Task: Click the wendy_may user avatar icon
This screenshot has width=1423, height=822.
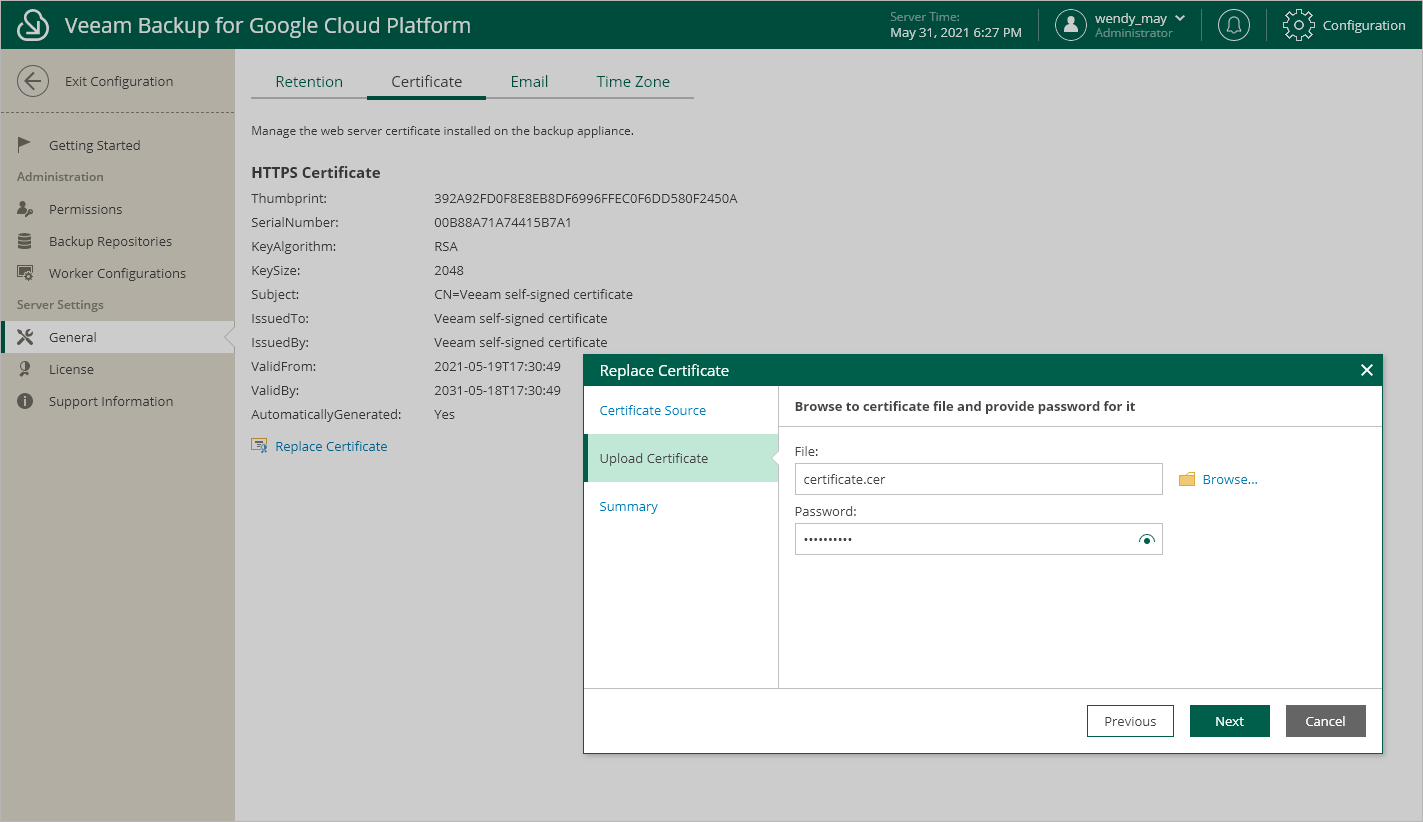Action: 1071,25
